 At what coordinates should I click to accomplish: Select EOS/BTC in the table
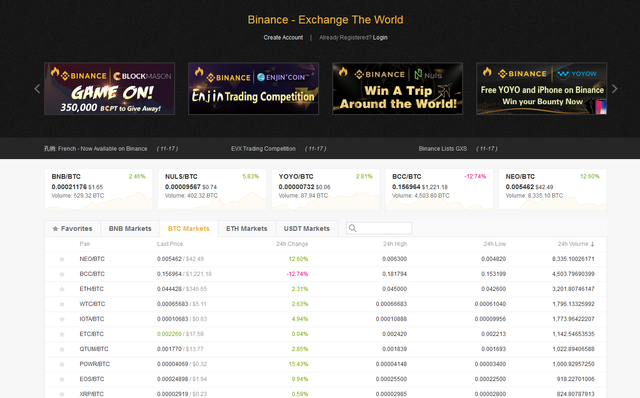click(x=91, y=379)
